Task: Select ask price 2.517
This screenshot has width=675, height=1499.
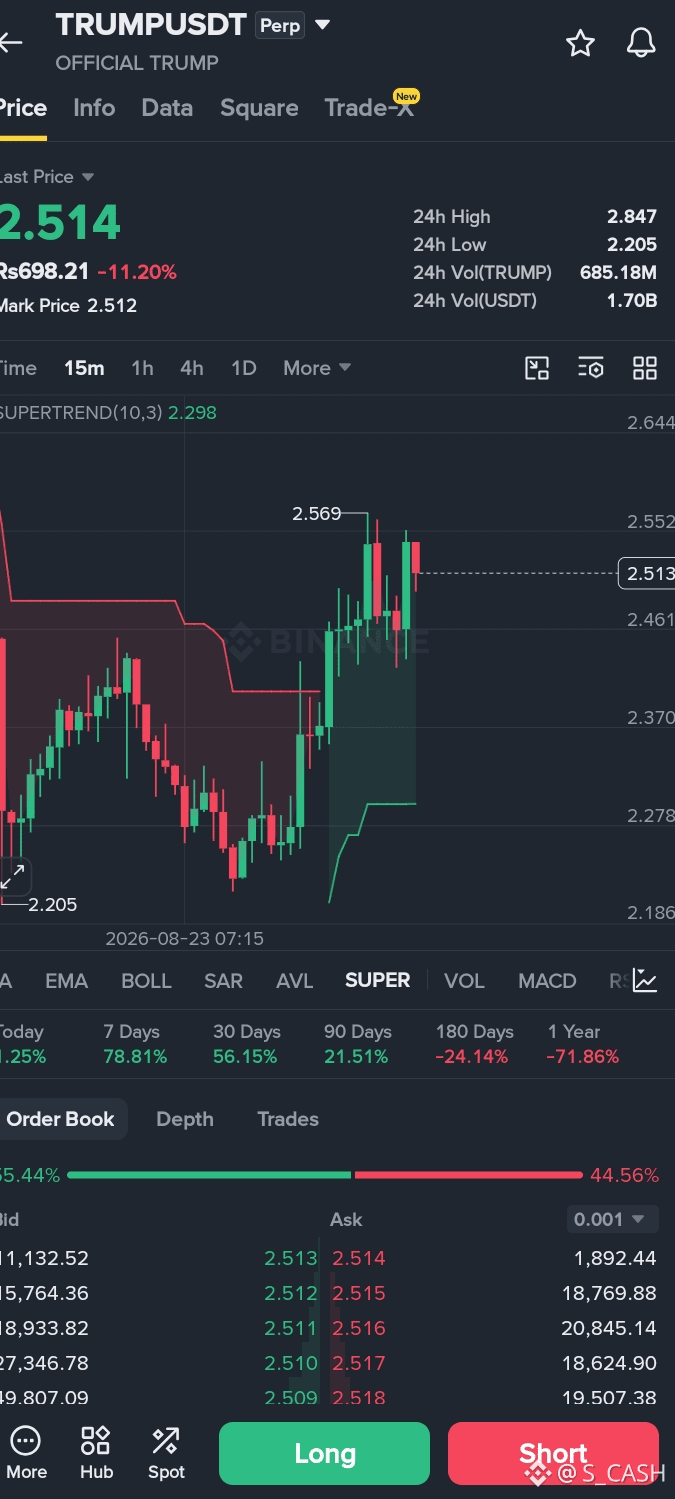Action: point(359,1363)
